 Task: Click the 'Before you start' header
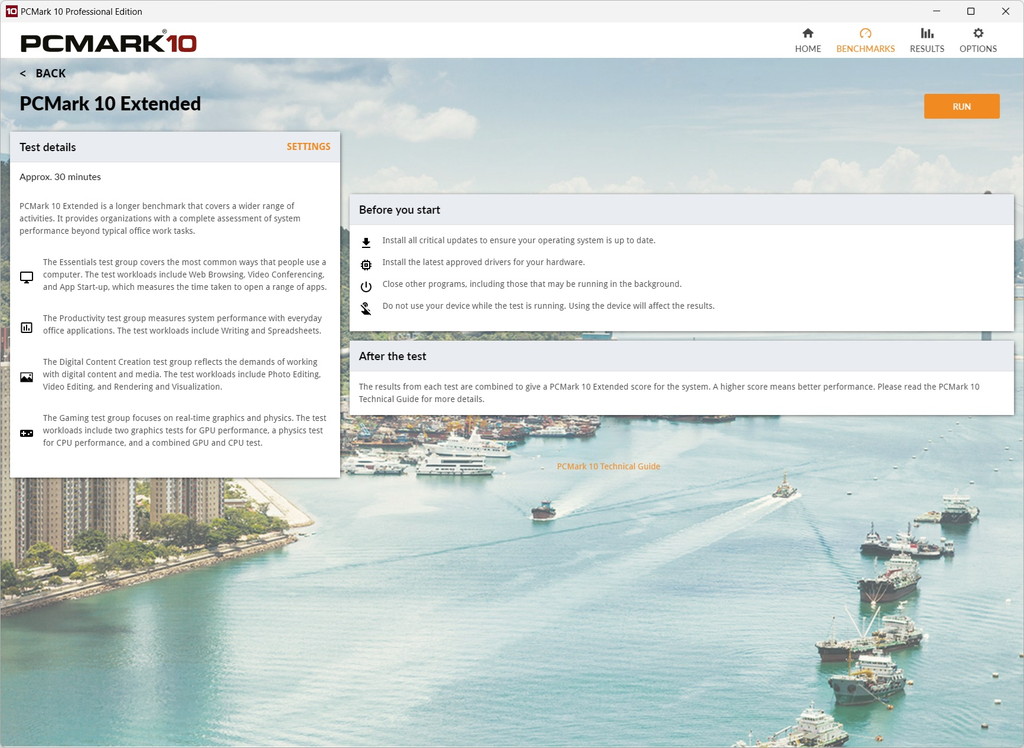pyautogui.click(x=682, y=210)
